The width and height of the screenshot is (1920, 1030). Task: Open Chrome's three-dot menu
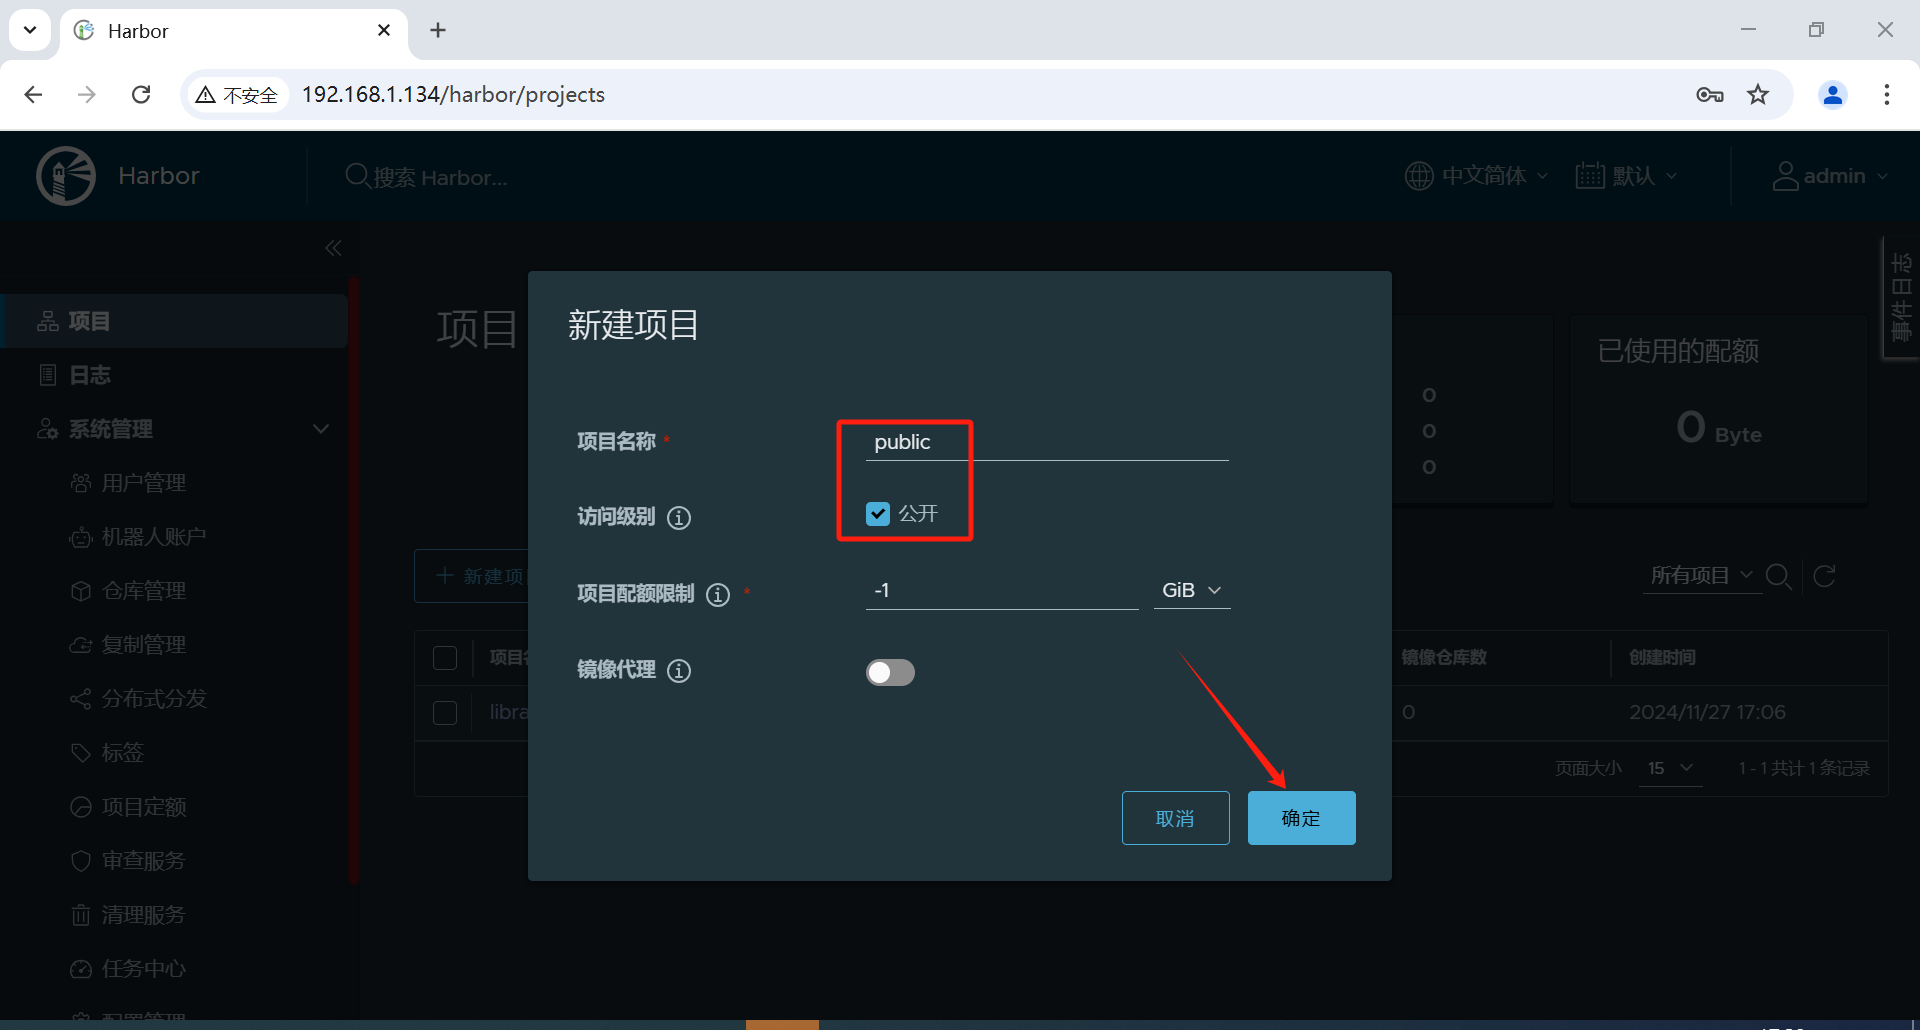(1887, 94)
